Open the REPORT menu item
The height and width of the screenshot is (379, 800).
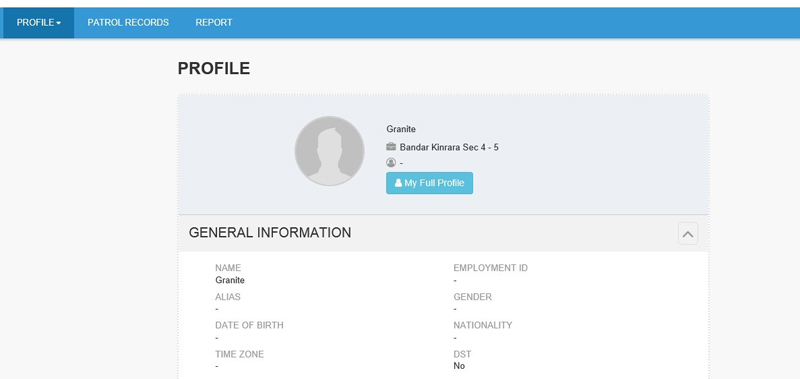point(214,22)
